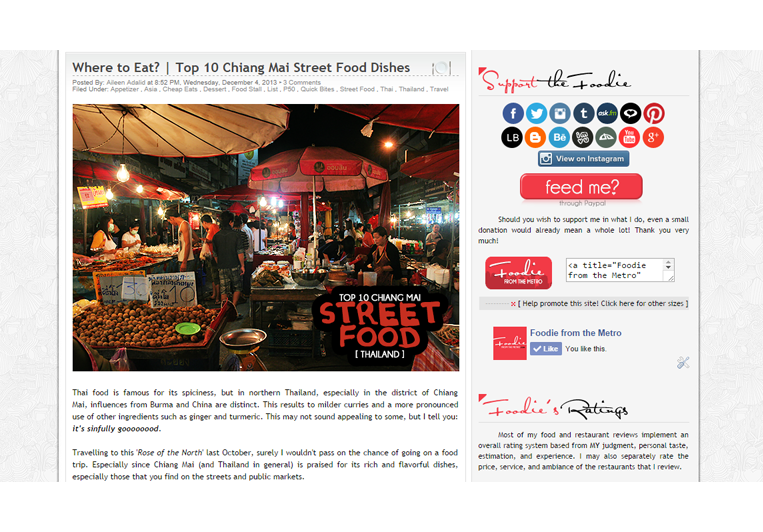
Task: Open the Blogger icon
Action: point(535,137)
